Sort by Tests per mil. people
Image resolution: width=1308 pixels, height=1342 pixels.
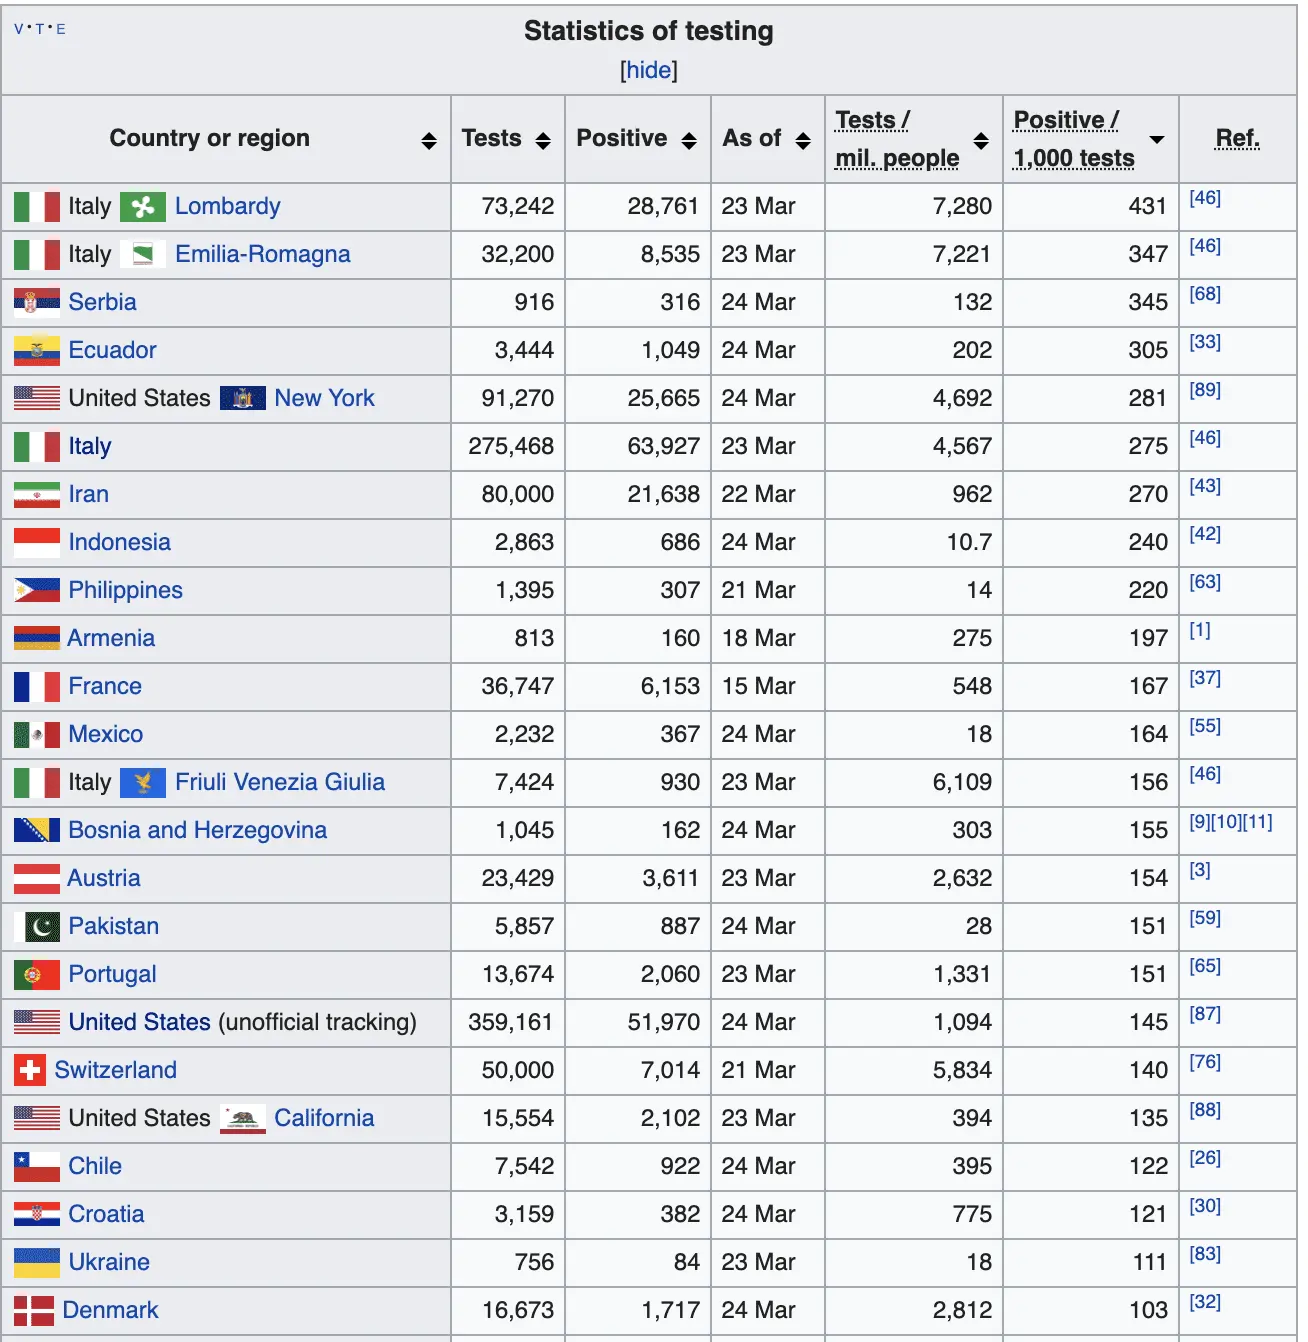tap(981, 141)
